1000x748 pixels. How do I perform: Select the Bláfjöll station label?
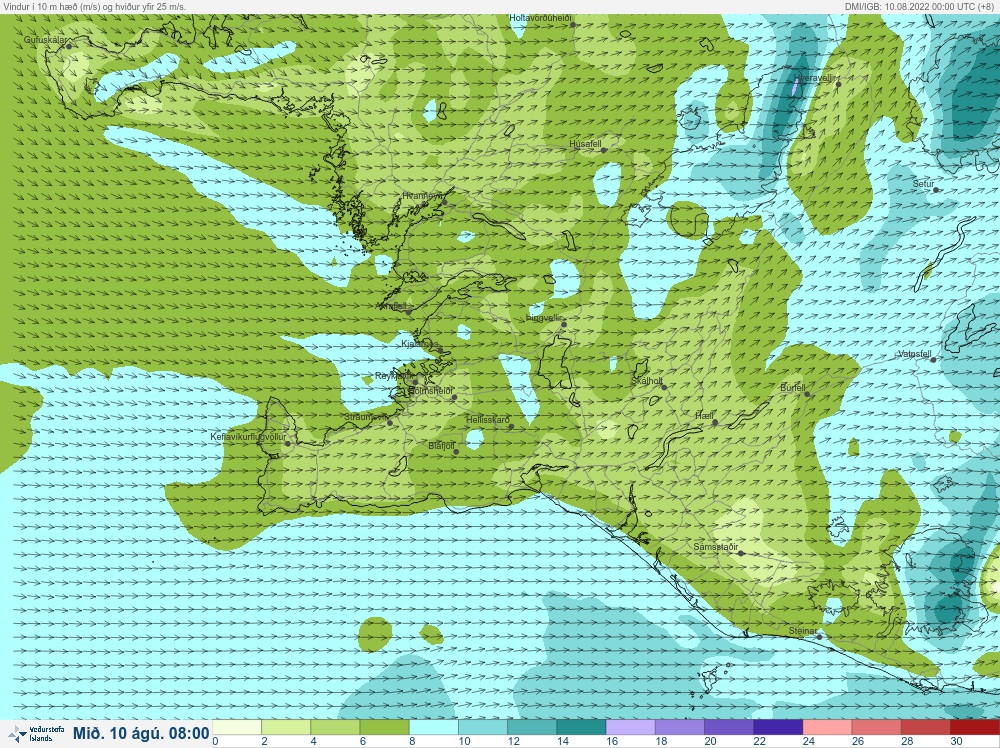point(441,446)
